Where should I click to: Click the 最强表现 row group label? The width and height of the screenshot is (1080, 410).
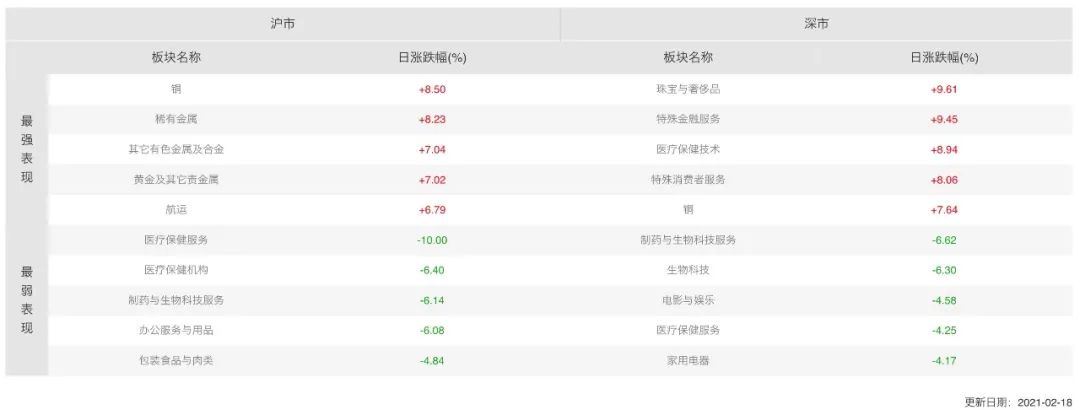(27, 149)
